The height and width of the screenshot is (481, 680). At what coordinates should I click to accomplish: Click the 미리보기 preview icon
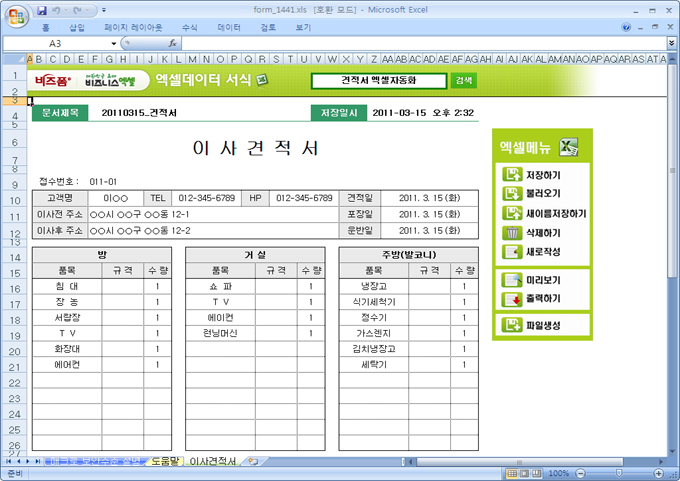tap(512, 280)
